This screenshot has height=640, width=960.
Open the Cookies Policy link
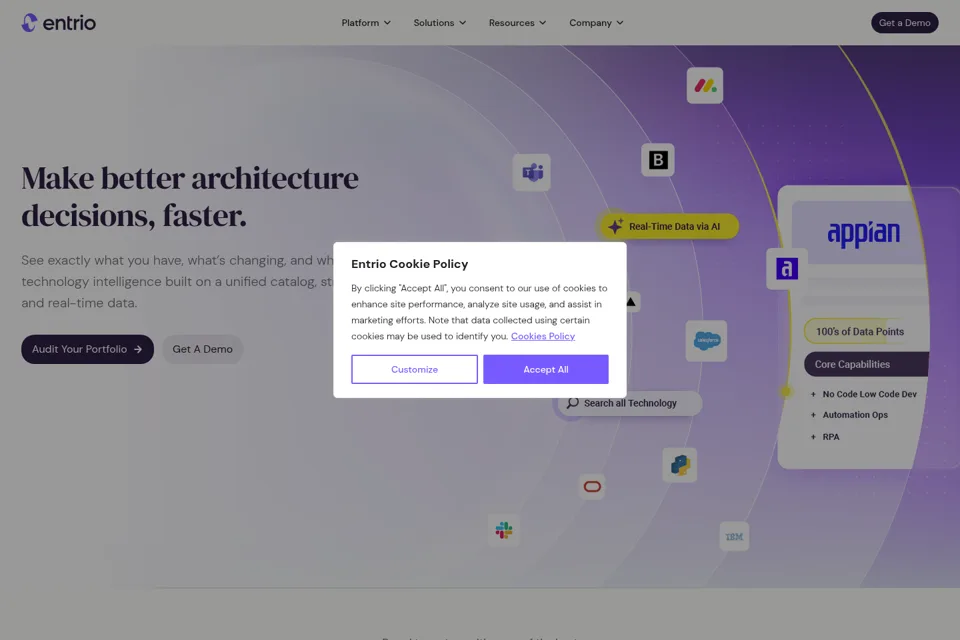coord(542,336)
